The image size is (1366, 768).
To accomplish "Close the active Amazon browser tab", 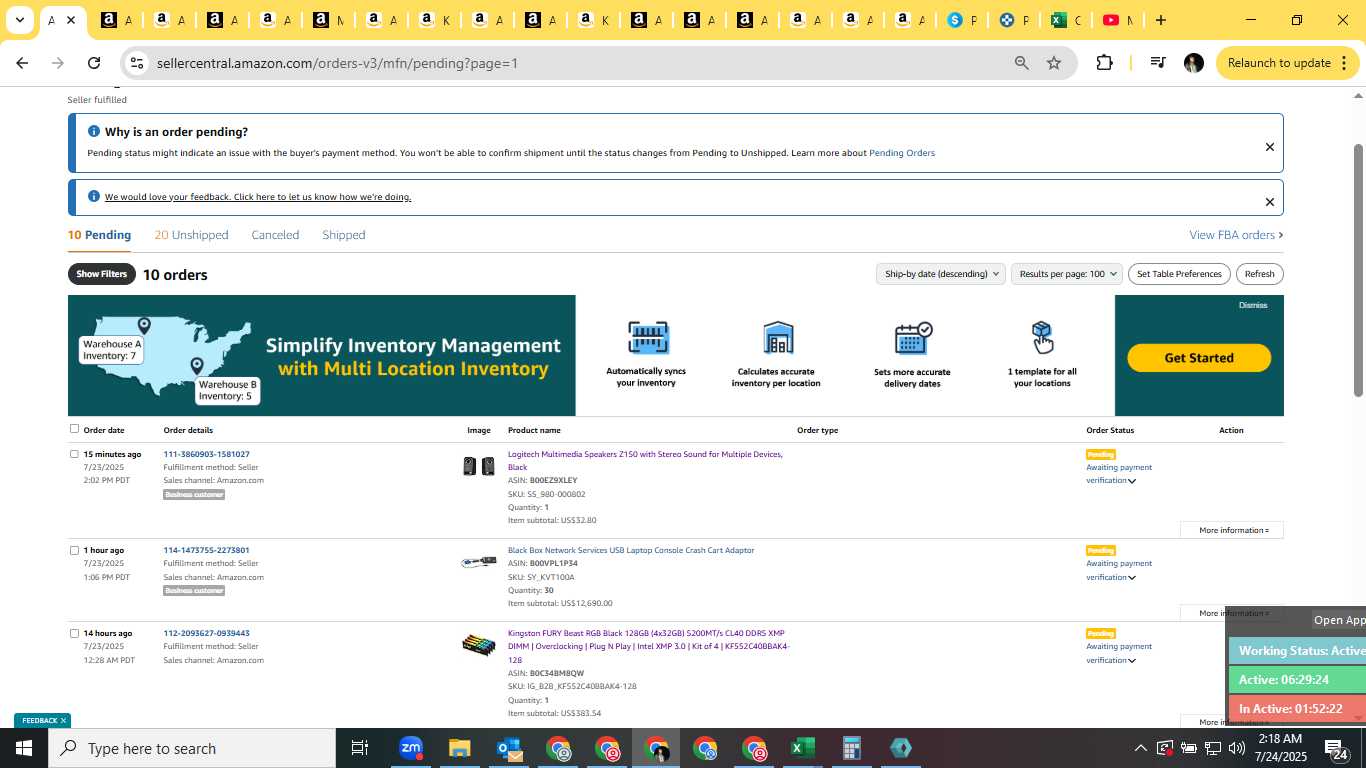I will (70, 20).
